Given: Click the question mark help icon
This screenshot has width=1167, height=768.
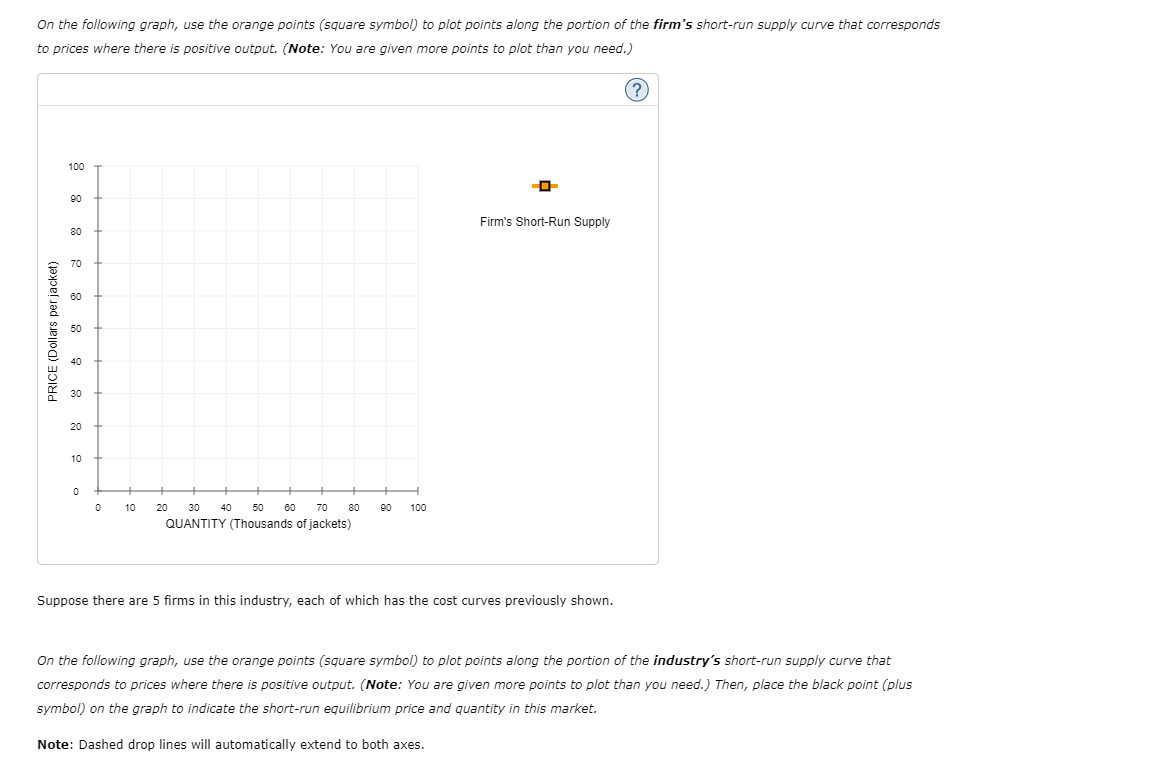Looking at the screenshot, I should 637,89.
